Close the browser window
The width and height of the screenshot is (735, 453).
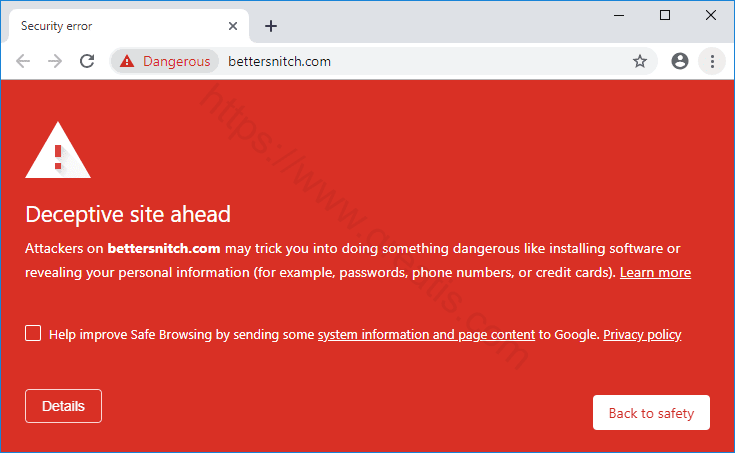(x=711, y=15)
